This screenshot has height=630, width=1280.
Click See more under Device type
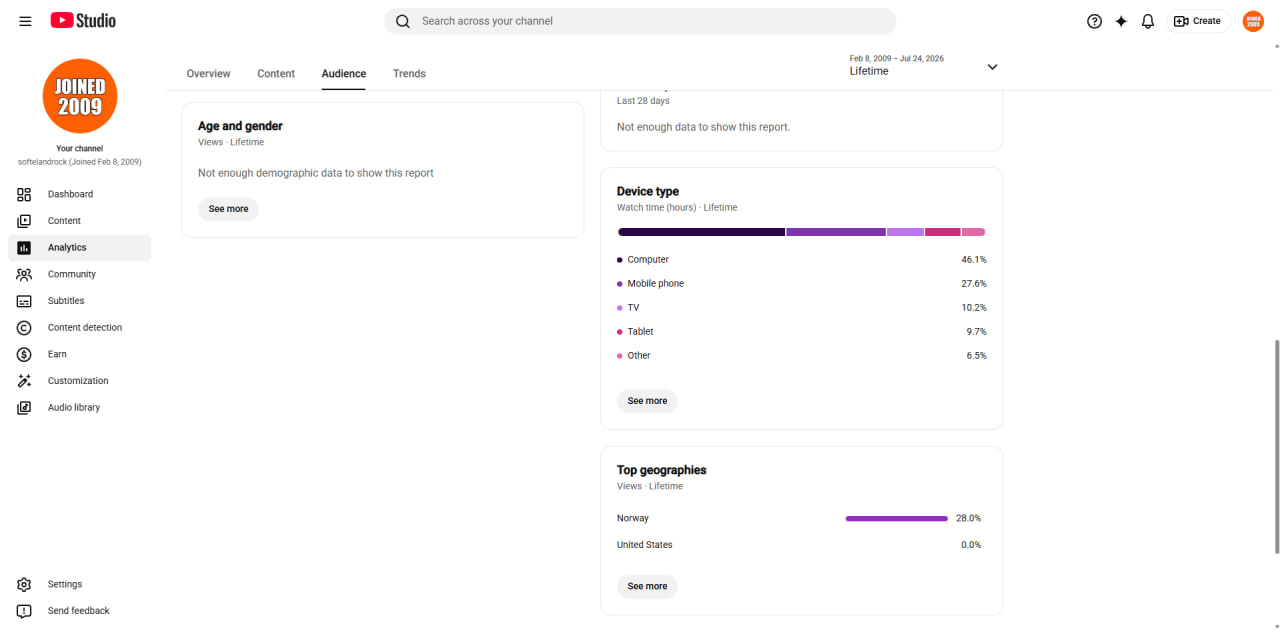click(647, 401)
